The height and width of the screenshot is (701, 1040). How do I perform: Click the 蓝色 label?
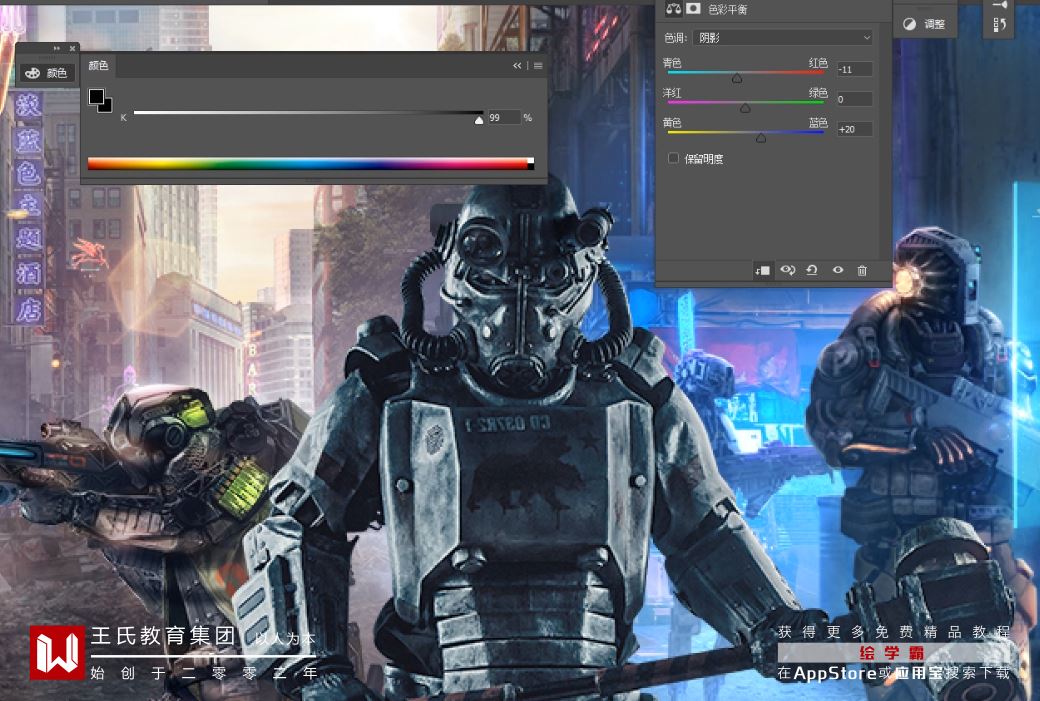[818, 123]
